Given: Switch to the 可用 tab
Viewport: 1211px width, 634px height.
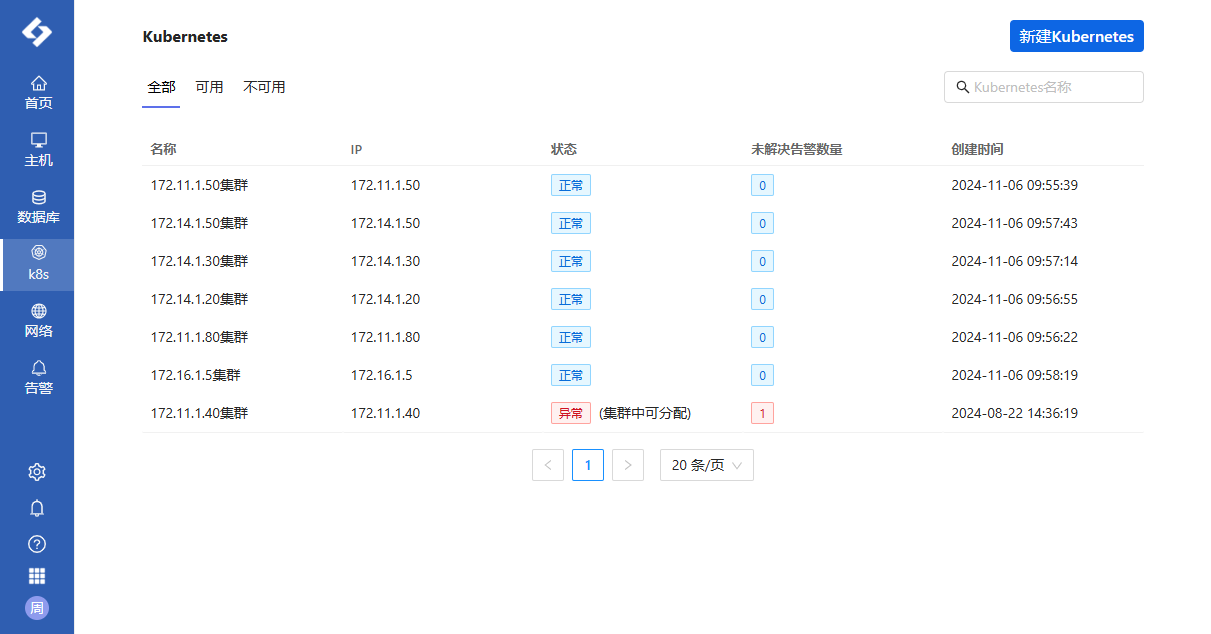Looking at the screenshot, I should [x=209, y=87].
